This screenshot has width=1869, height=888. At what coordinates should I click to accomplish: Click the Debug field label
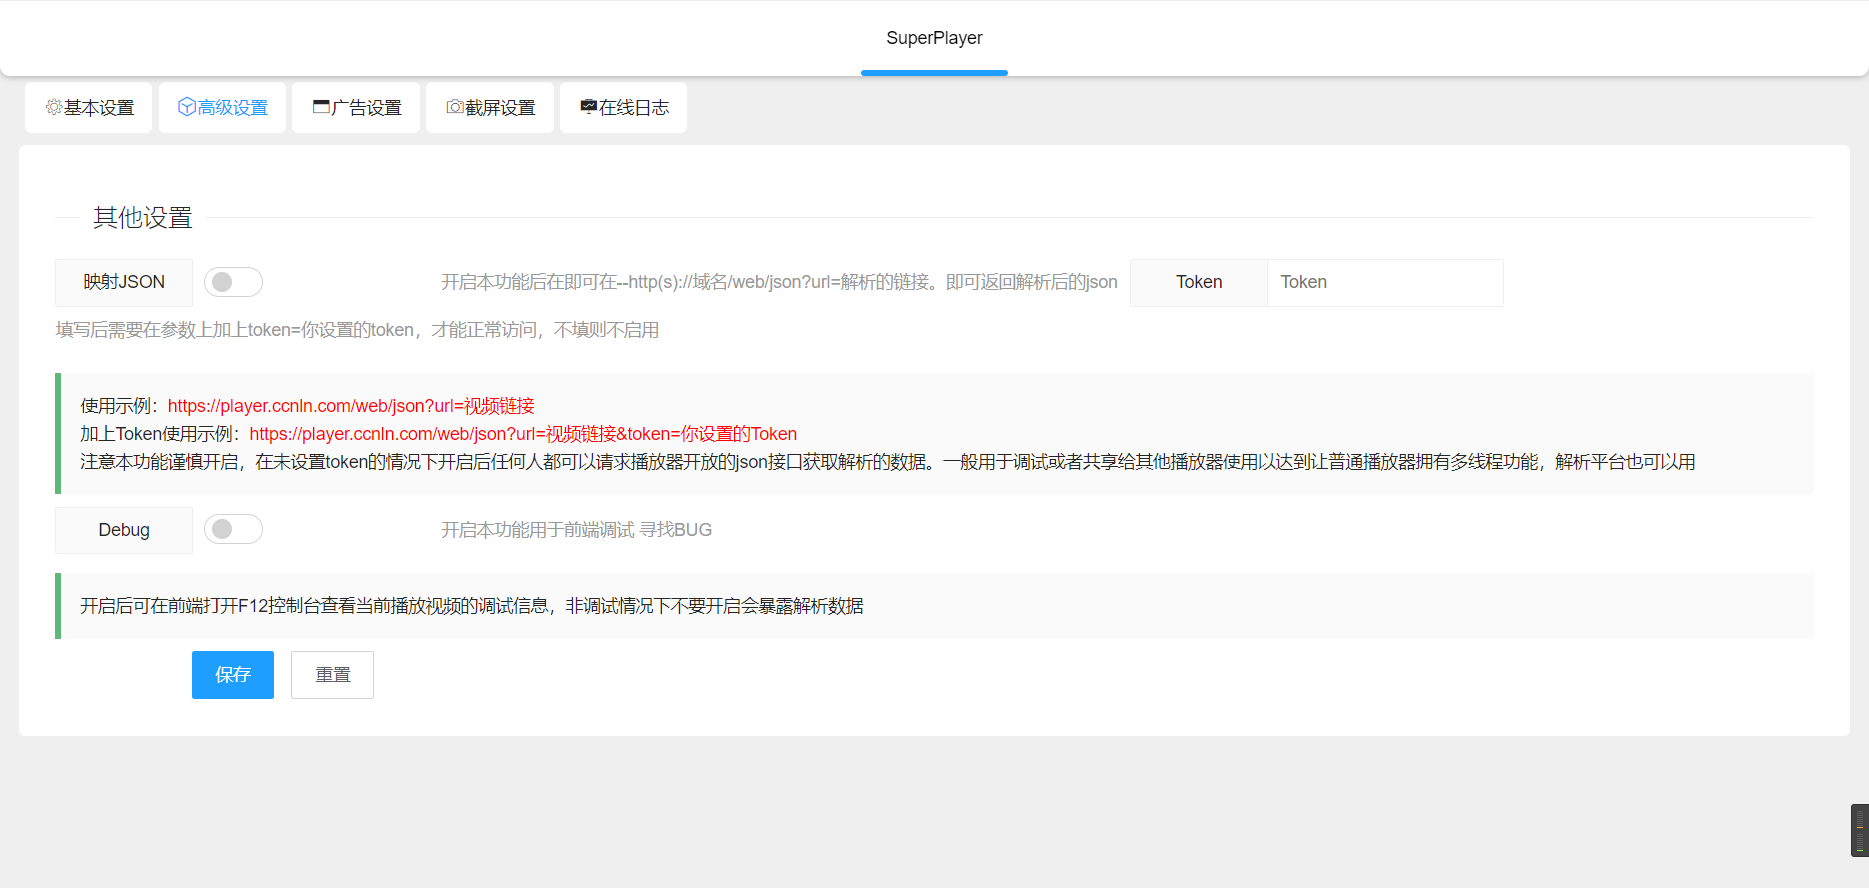(124, 530)
